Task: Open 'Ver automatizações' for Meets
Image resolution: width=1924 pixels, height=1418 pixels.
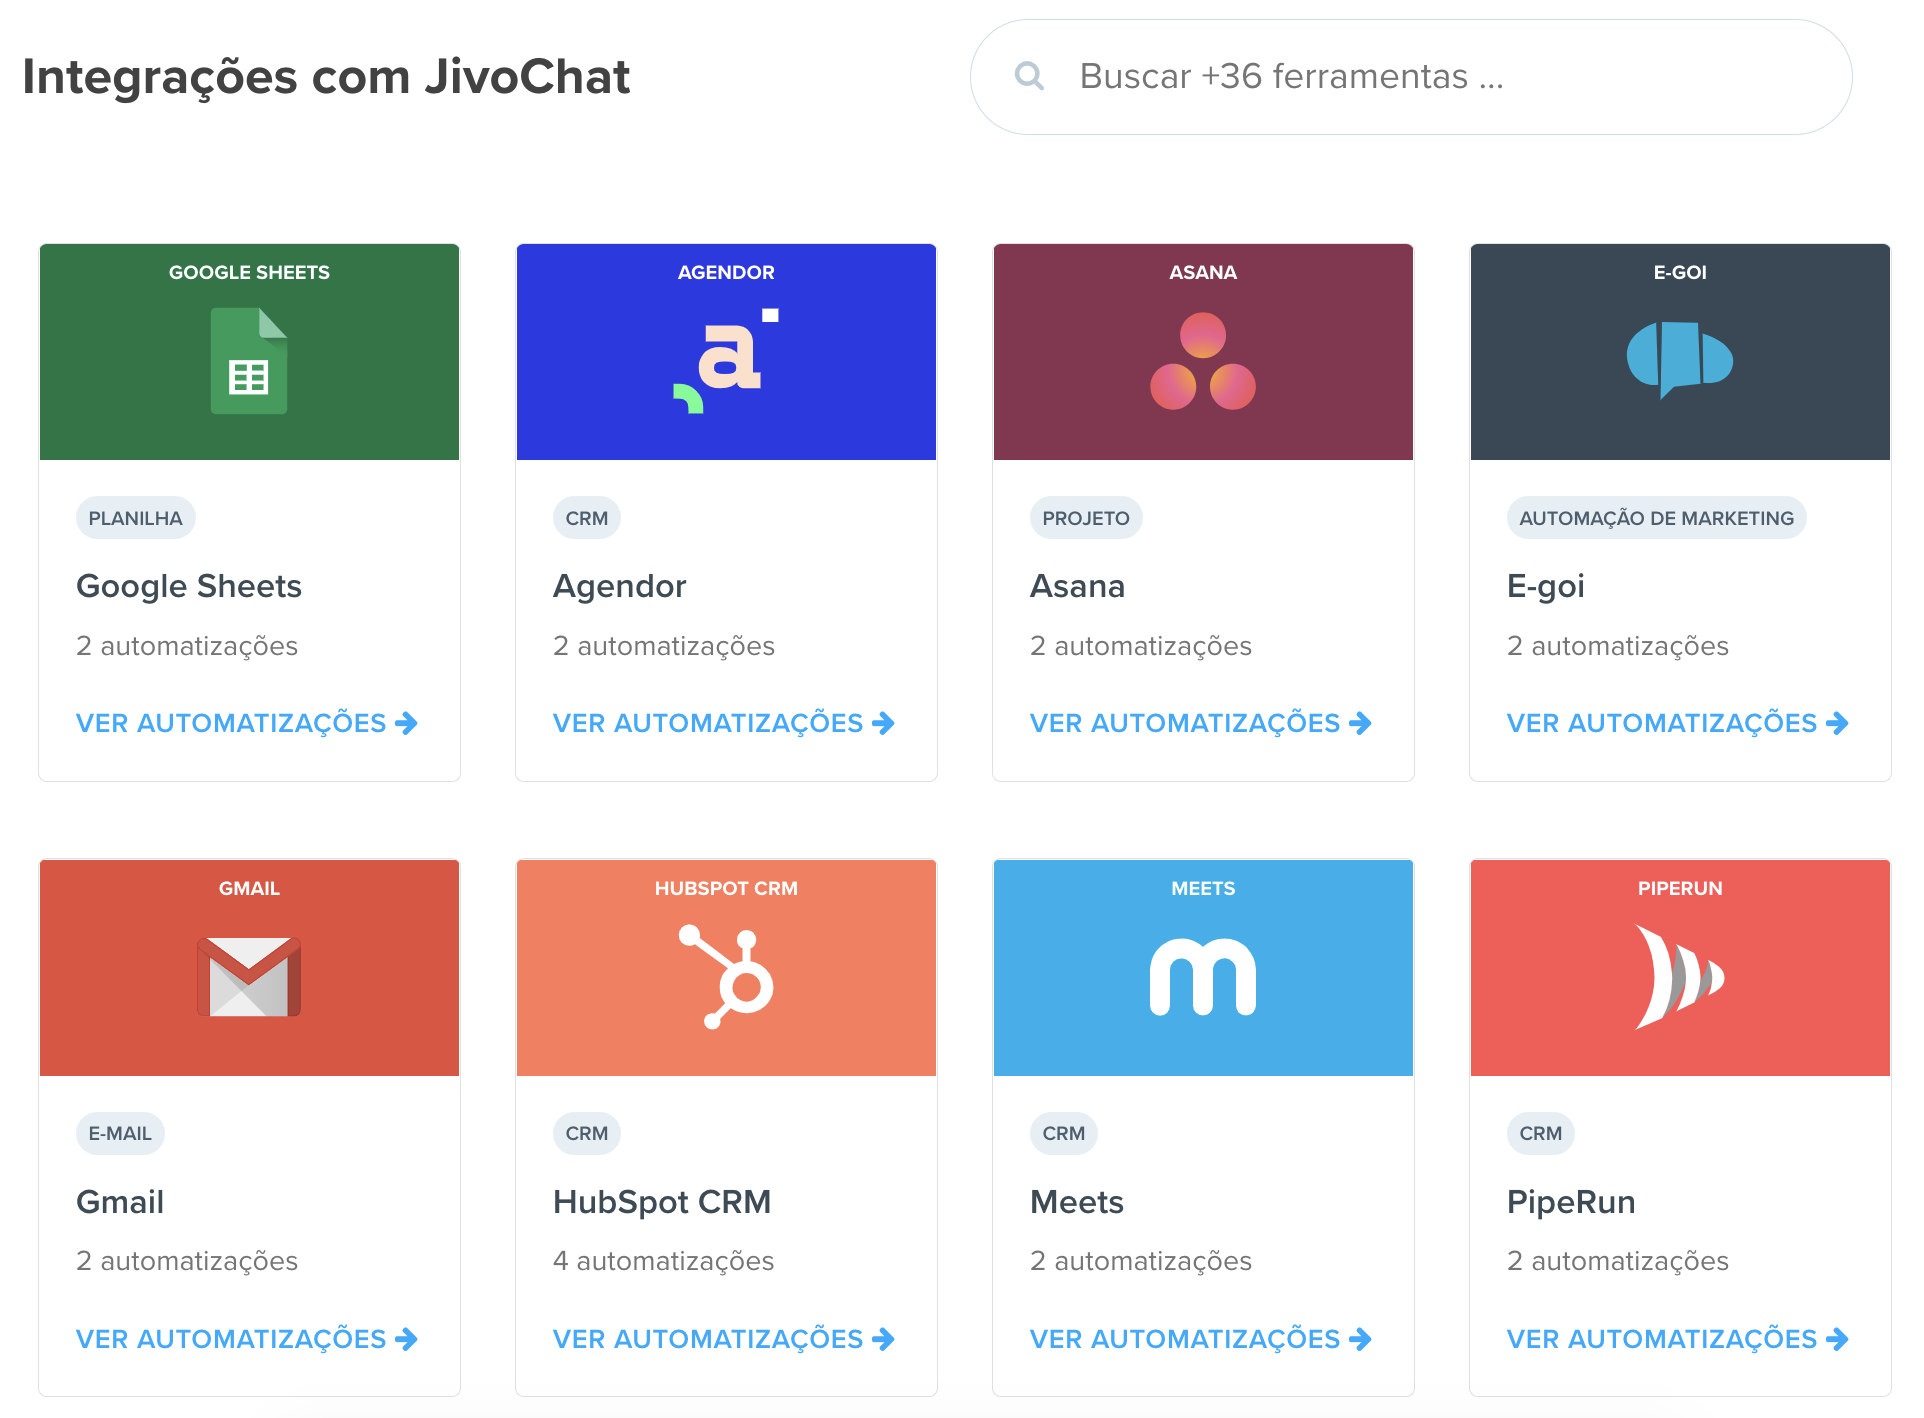Action: point(1201,1339)
